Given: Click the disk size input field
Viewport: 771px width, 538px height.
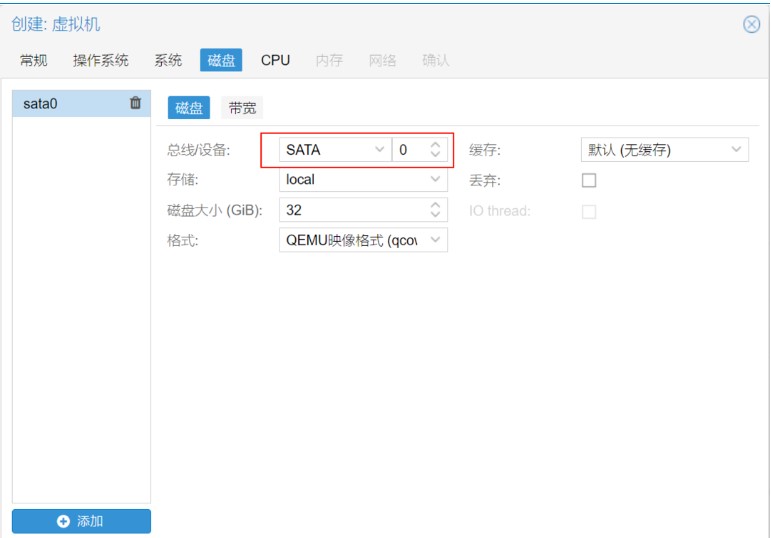Looking at the screenshot, I should point(350,210).
